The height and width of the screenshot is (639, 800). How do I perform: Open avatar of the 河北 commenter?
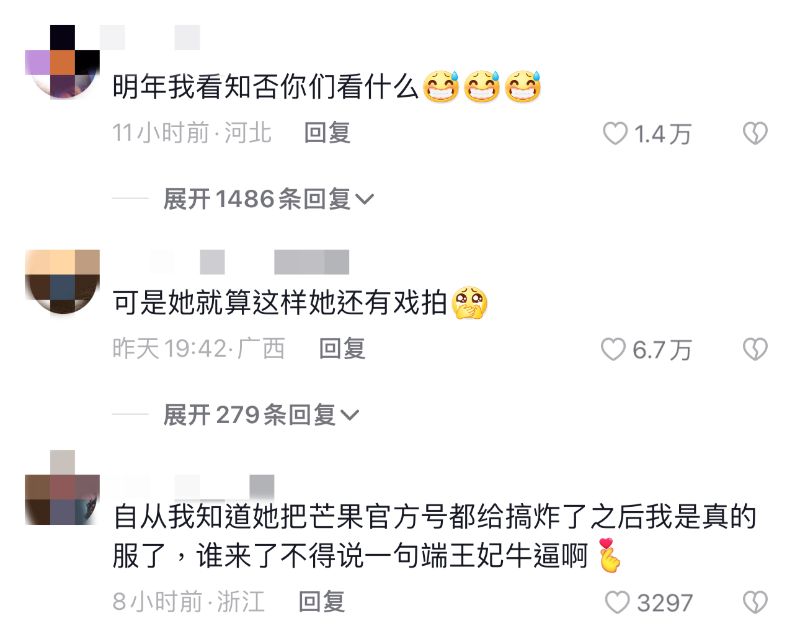[62, 62]
